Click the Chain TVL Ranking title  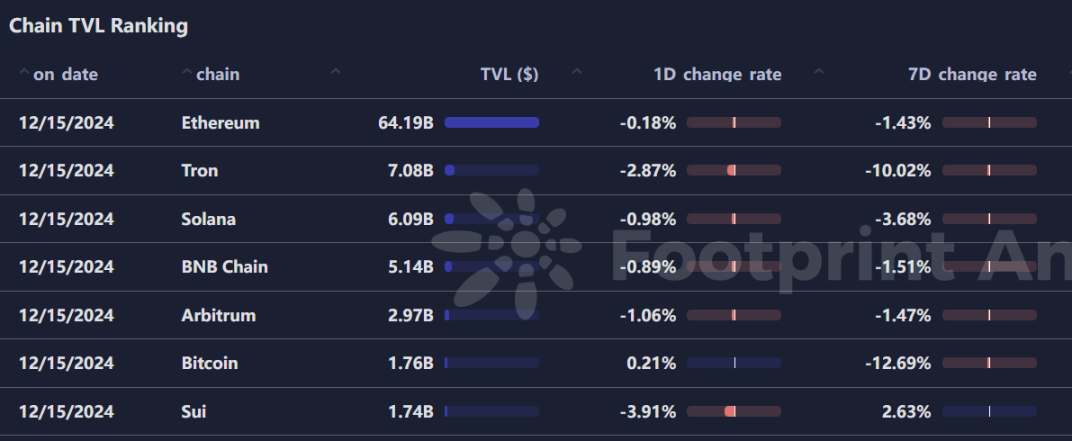pyautogui.click(x=98, y=26)
